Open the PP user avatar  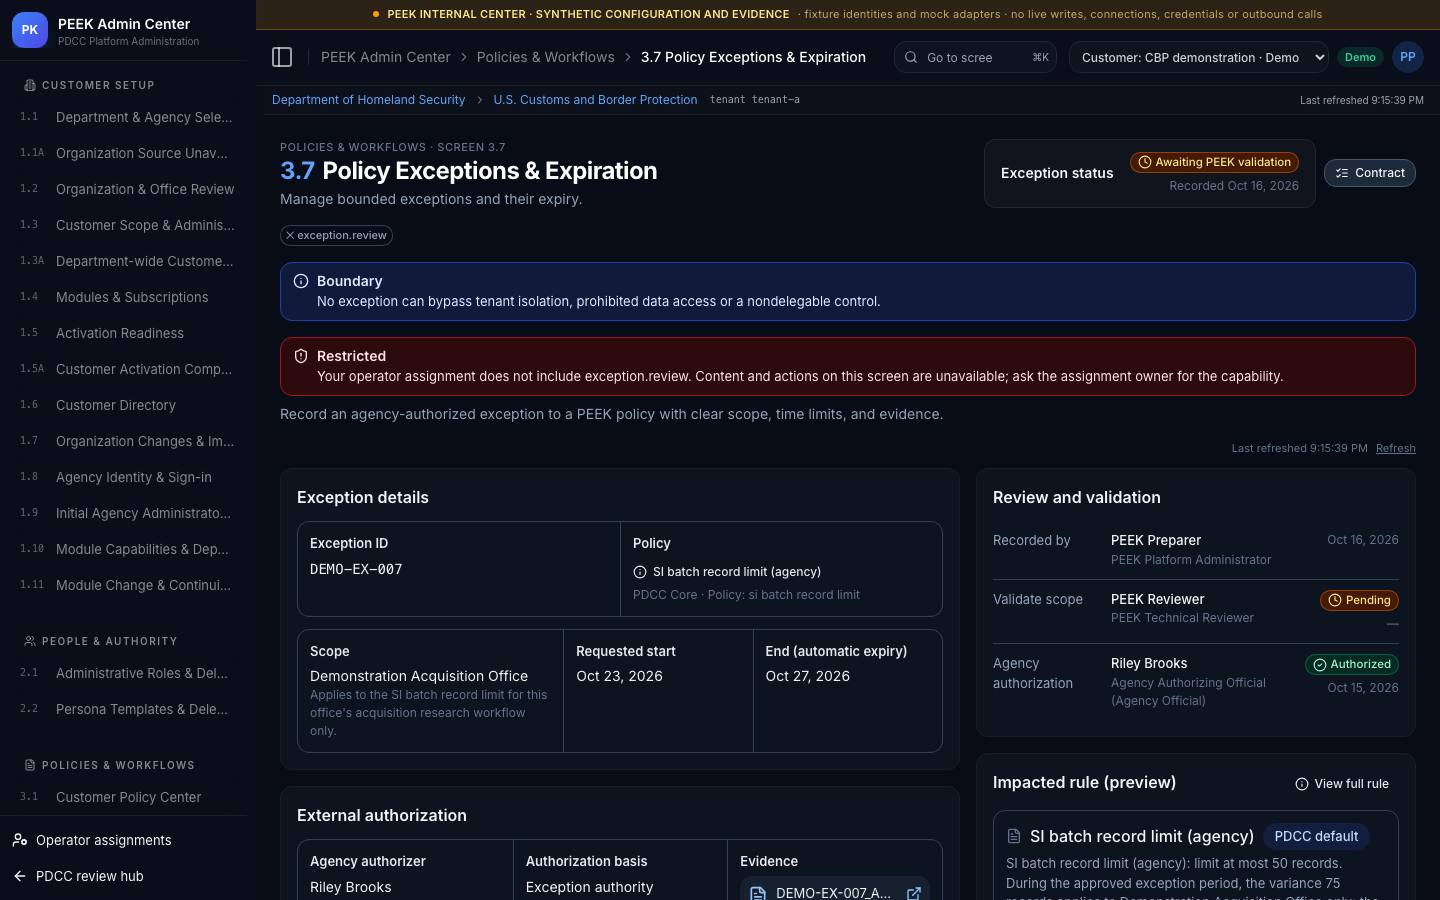(x=1408, y=57)
